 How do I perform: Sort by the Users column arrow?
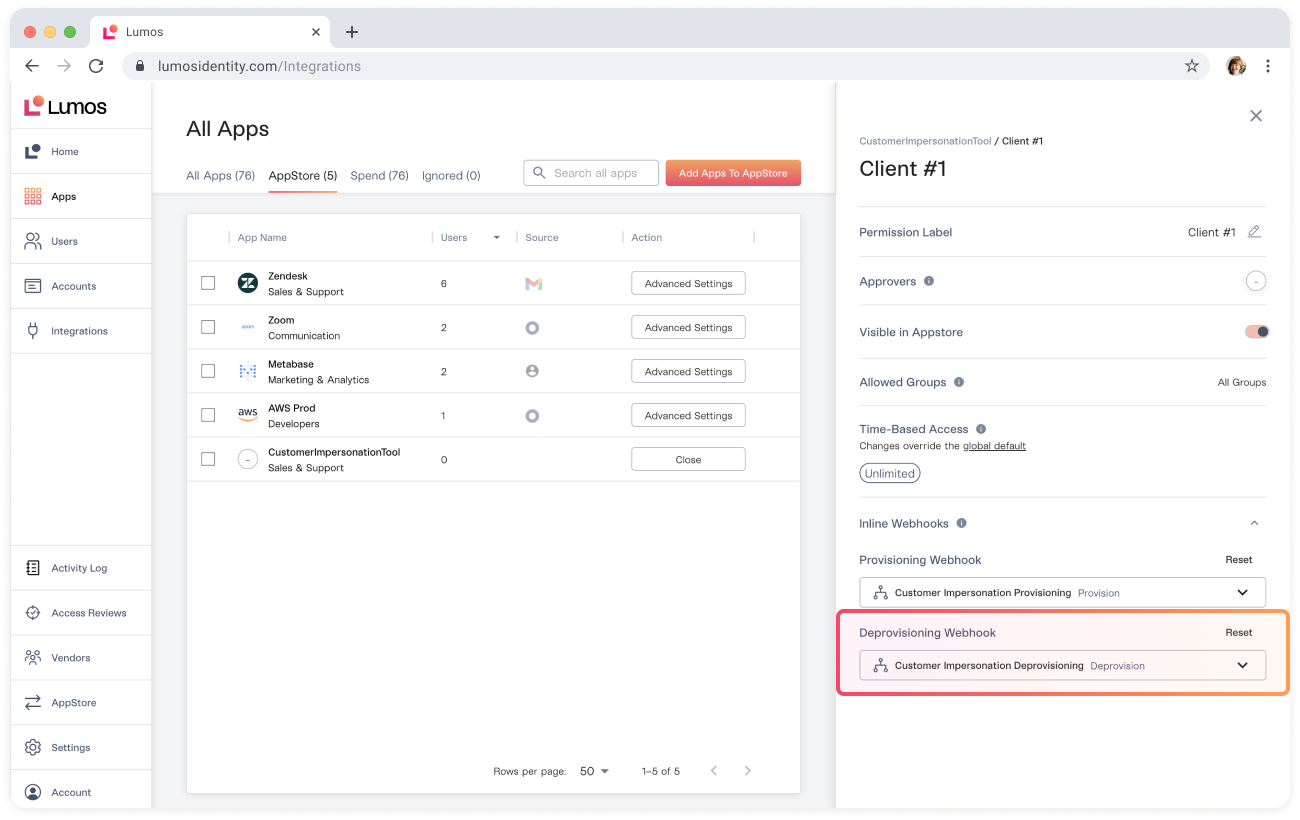497,238
